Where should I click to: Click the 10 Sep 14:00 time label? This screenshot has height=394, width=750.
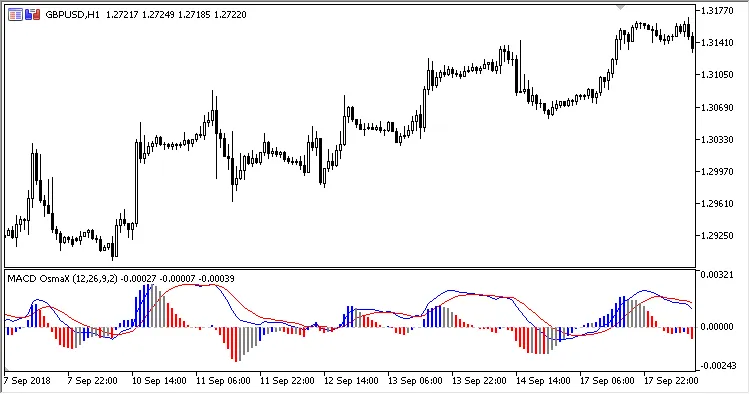(x=159, y=381)
